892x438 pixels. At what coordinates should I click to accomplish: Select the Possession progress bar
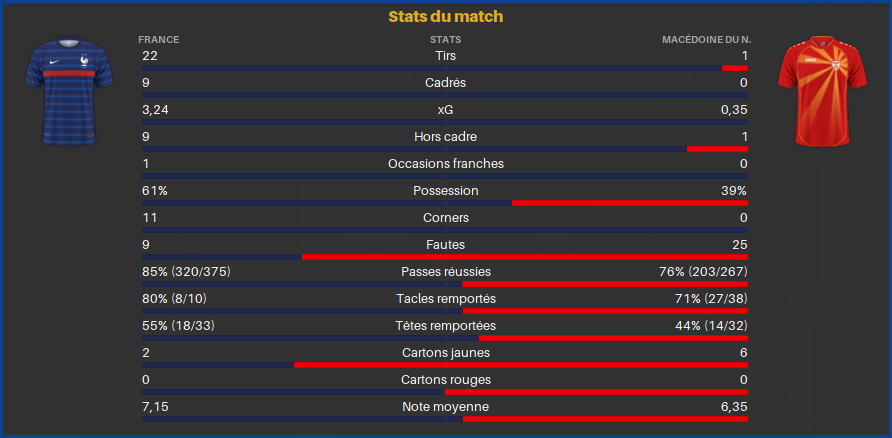click(x=445, y=203)
